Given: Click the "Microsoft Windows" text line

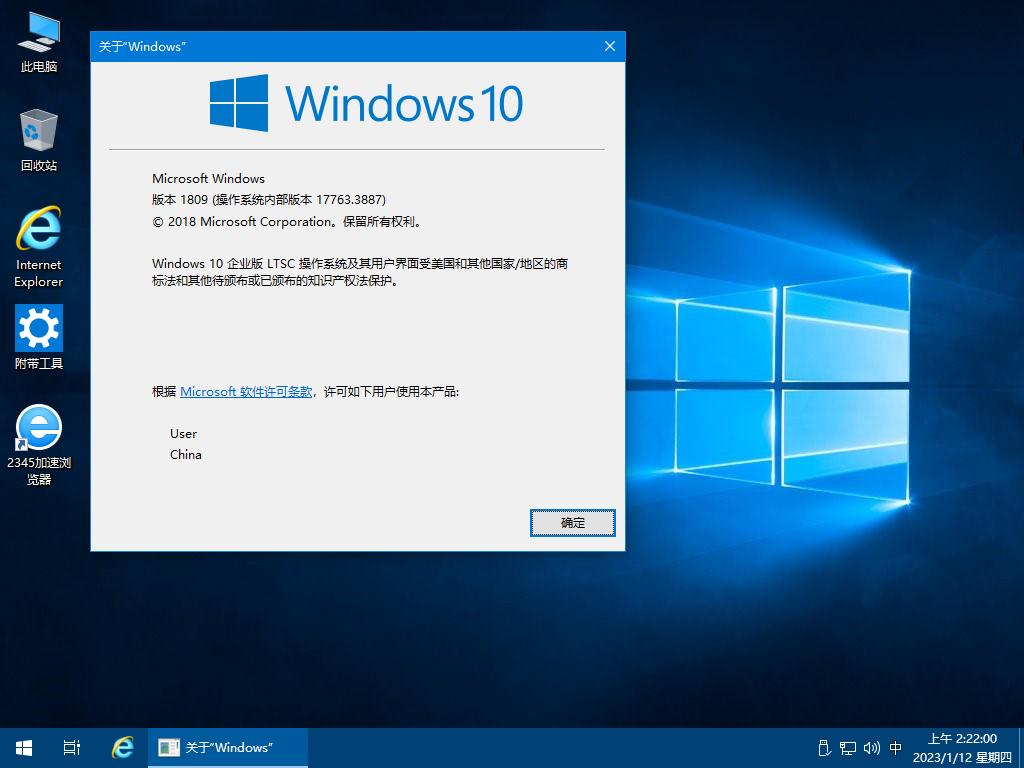Looking at the screenshot, I should pos(208,178).
